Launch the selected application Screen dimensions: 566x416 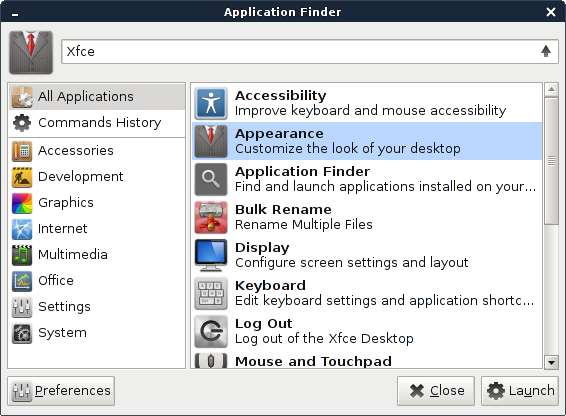tap(520, 391)
